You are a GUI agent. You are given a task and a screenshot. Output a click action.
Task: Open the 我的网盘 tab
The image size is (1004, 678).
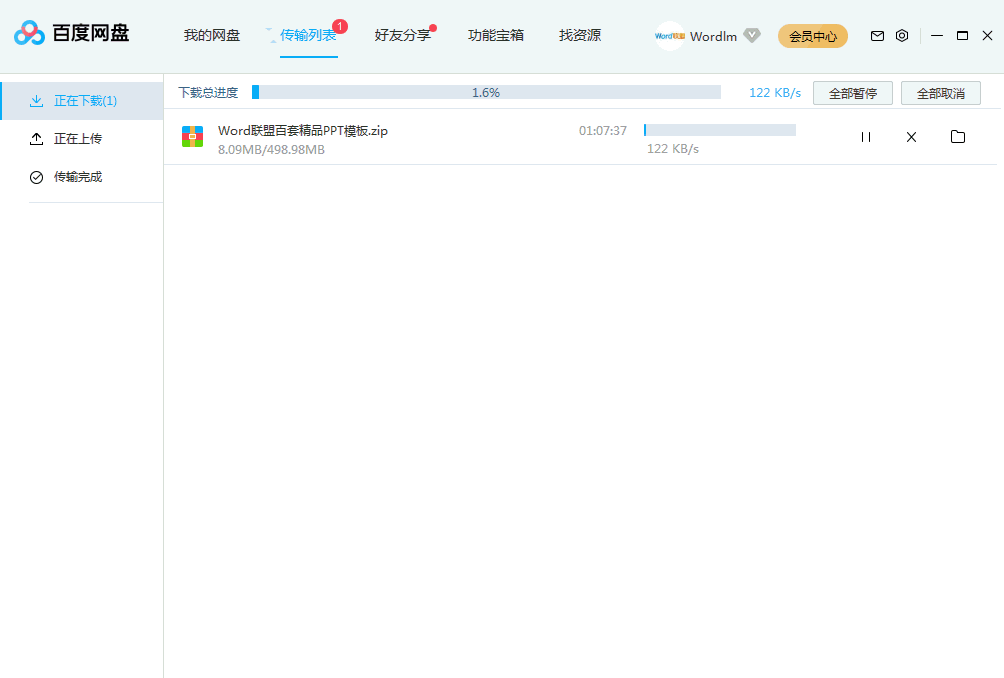point(211,35)
